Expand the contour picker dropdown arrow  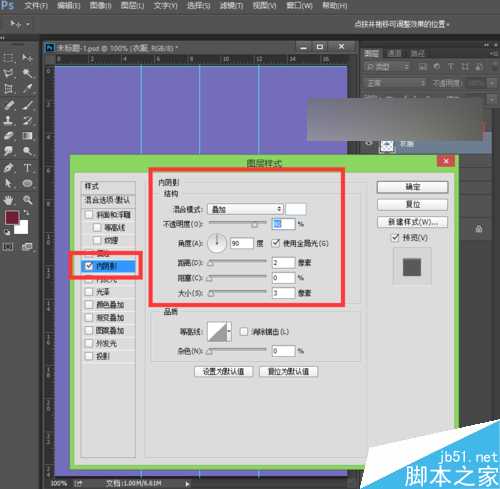[229, 331]
